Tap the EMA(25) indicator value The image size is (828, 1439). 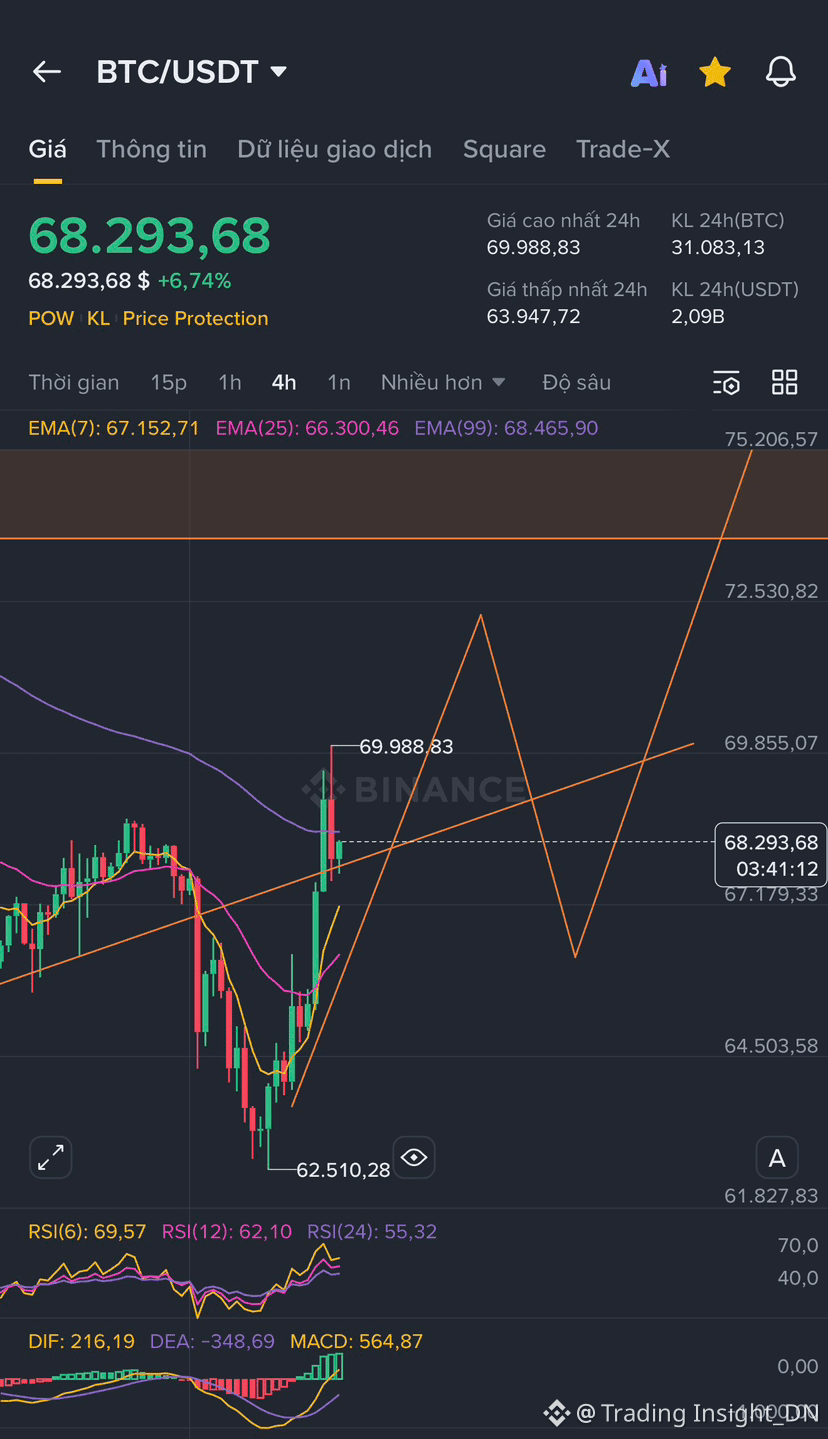click(307, 428)
